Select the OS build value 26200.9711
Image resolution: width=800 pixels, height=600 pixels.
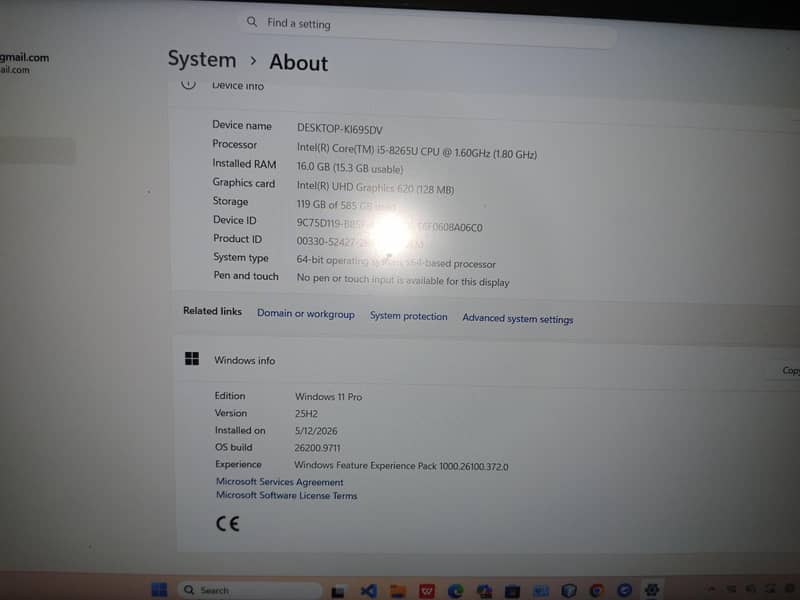point(317,447)
